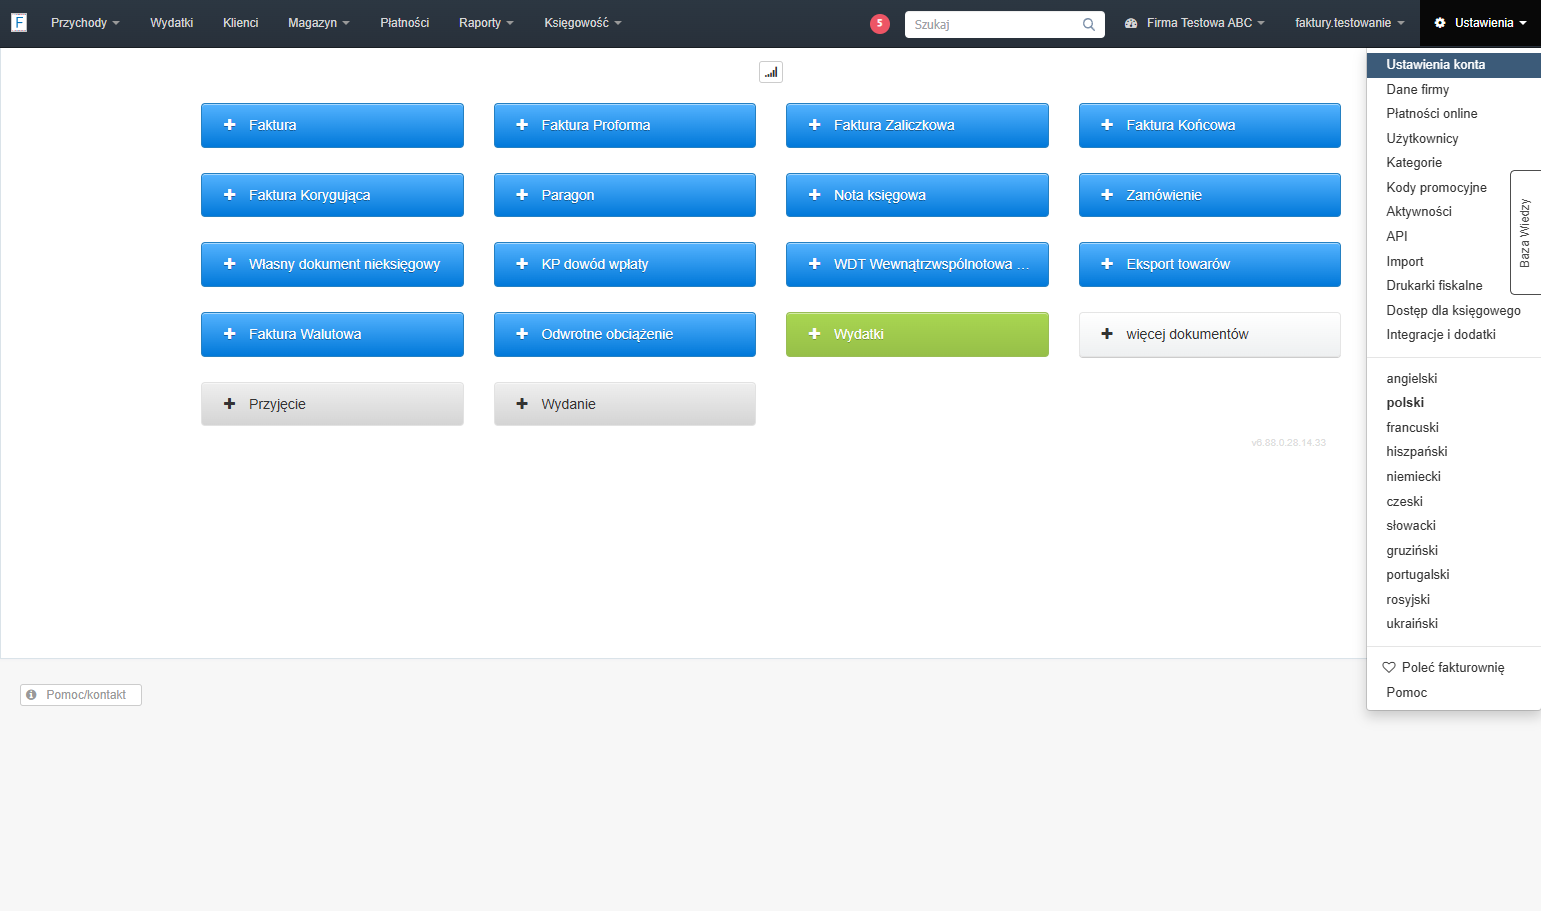Expand the faktury.testowanie account menu
Image resolution: width=1541 pixels, height=911 pixels.
tap(1350, 23)
